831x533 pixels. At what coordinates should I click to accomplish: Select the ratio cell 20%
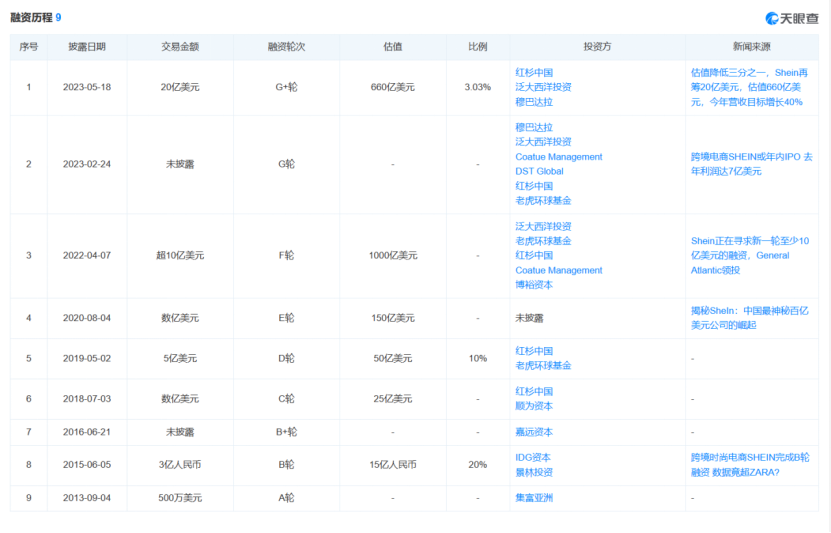coord(478,465)
